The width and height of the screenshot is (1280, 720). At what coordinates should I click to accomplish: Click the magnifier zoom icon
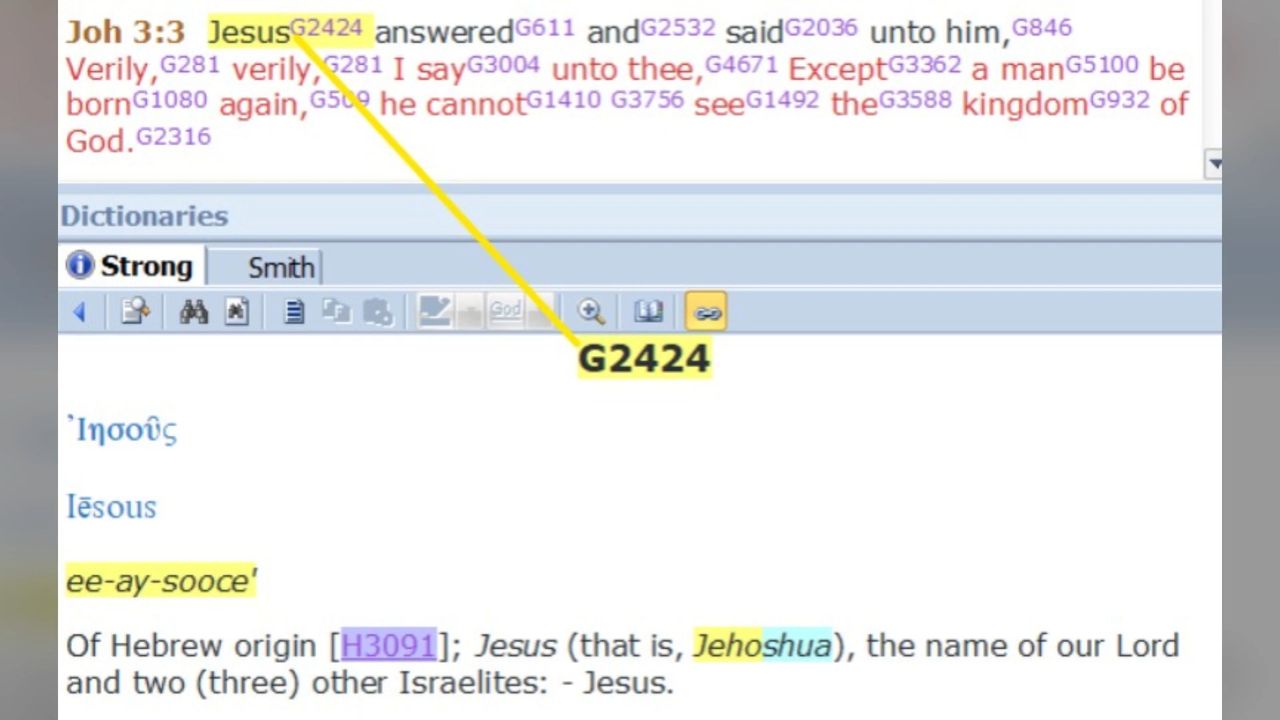point(591,312)
